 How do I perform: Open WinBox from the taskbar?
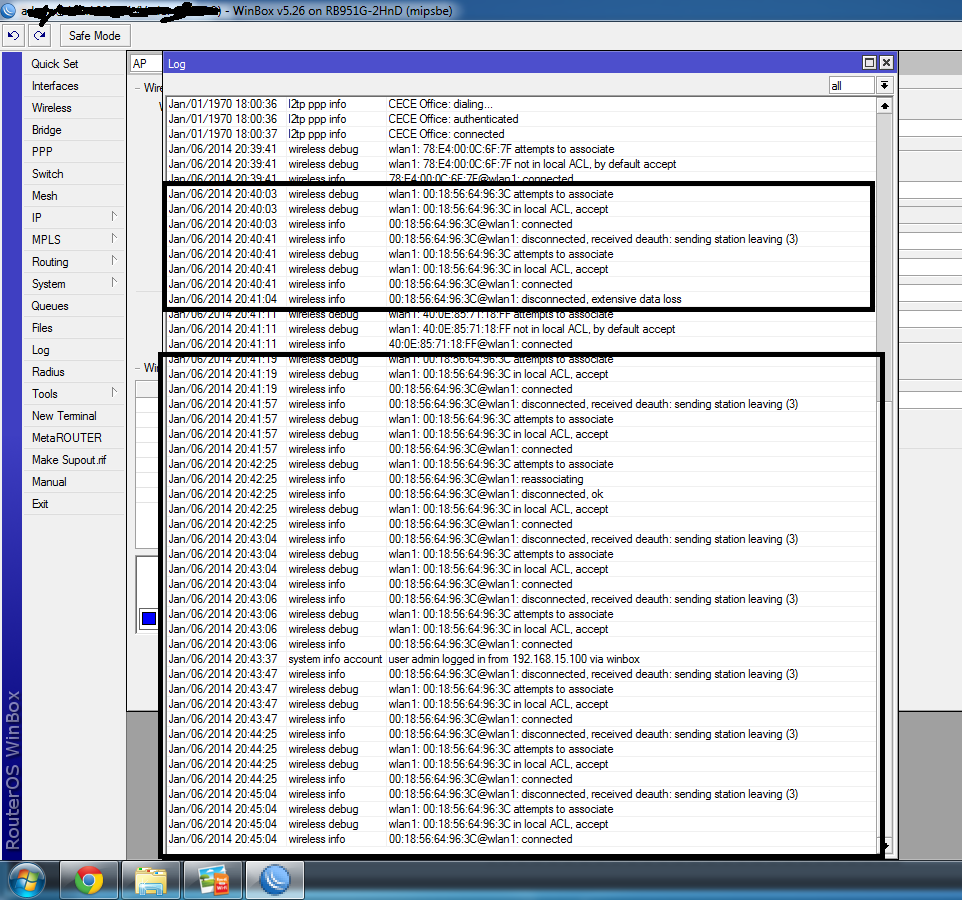pyautogui.click(x=274, y=880)
